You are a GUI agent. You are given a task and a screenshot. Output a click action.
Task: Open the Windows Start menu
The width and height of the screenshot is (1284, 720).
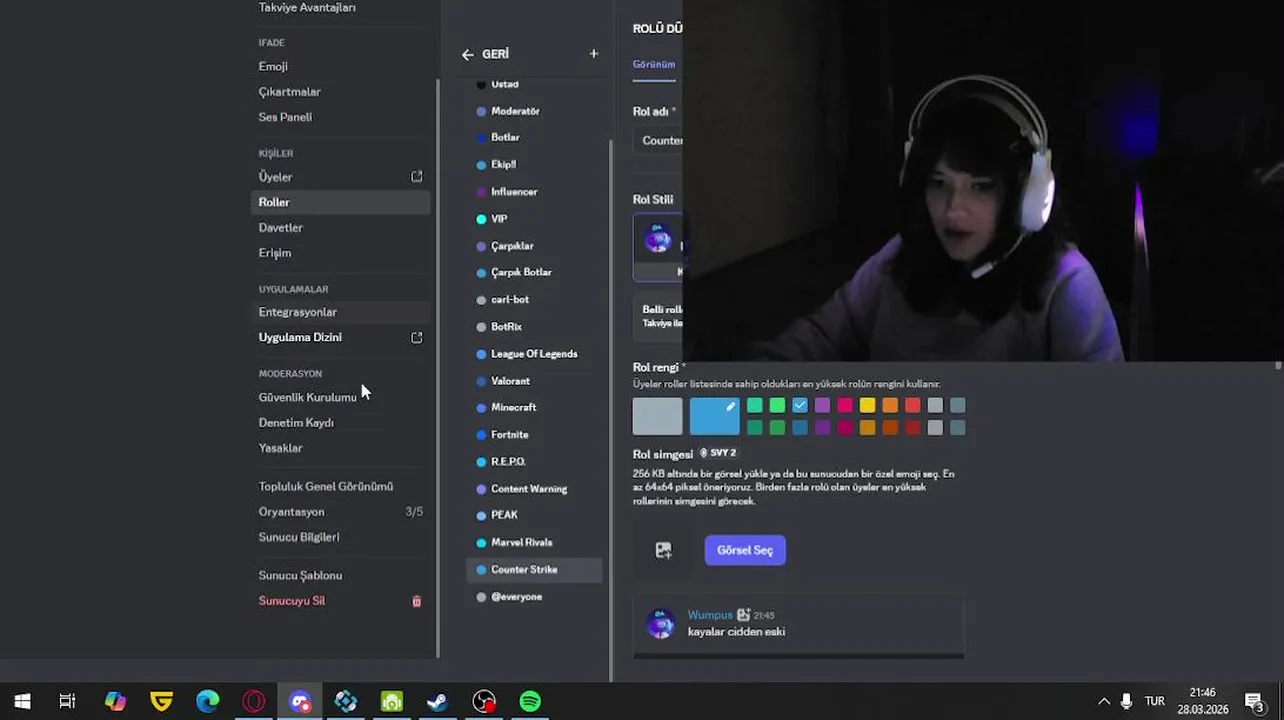[22, 702]
